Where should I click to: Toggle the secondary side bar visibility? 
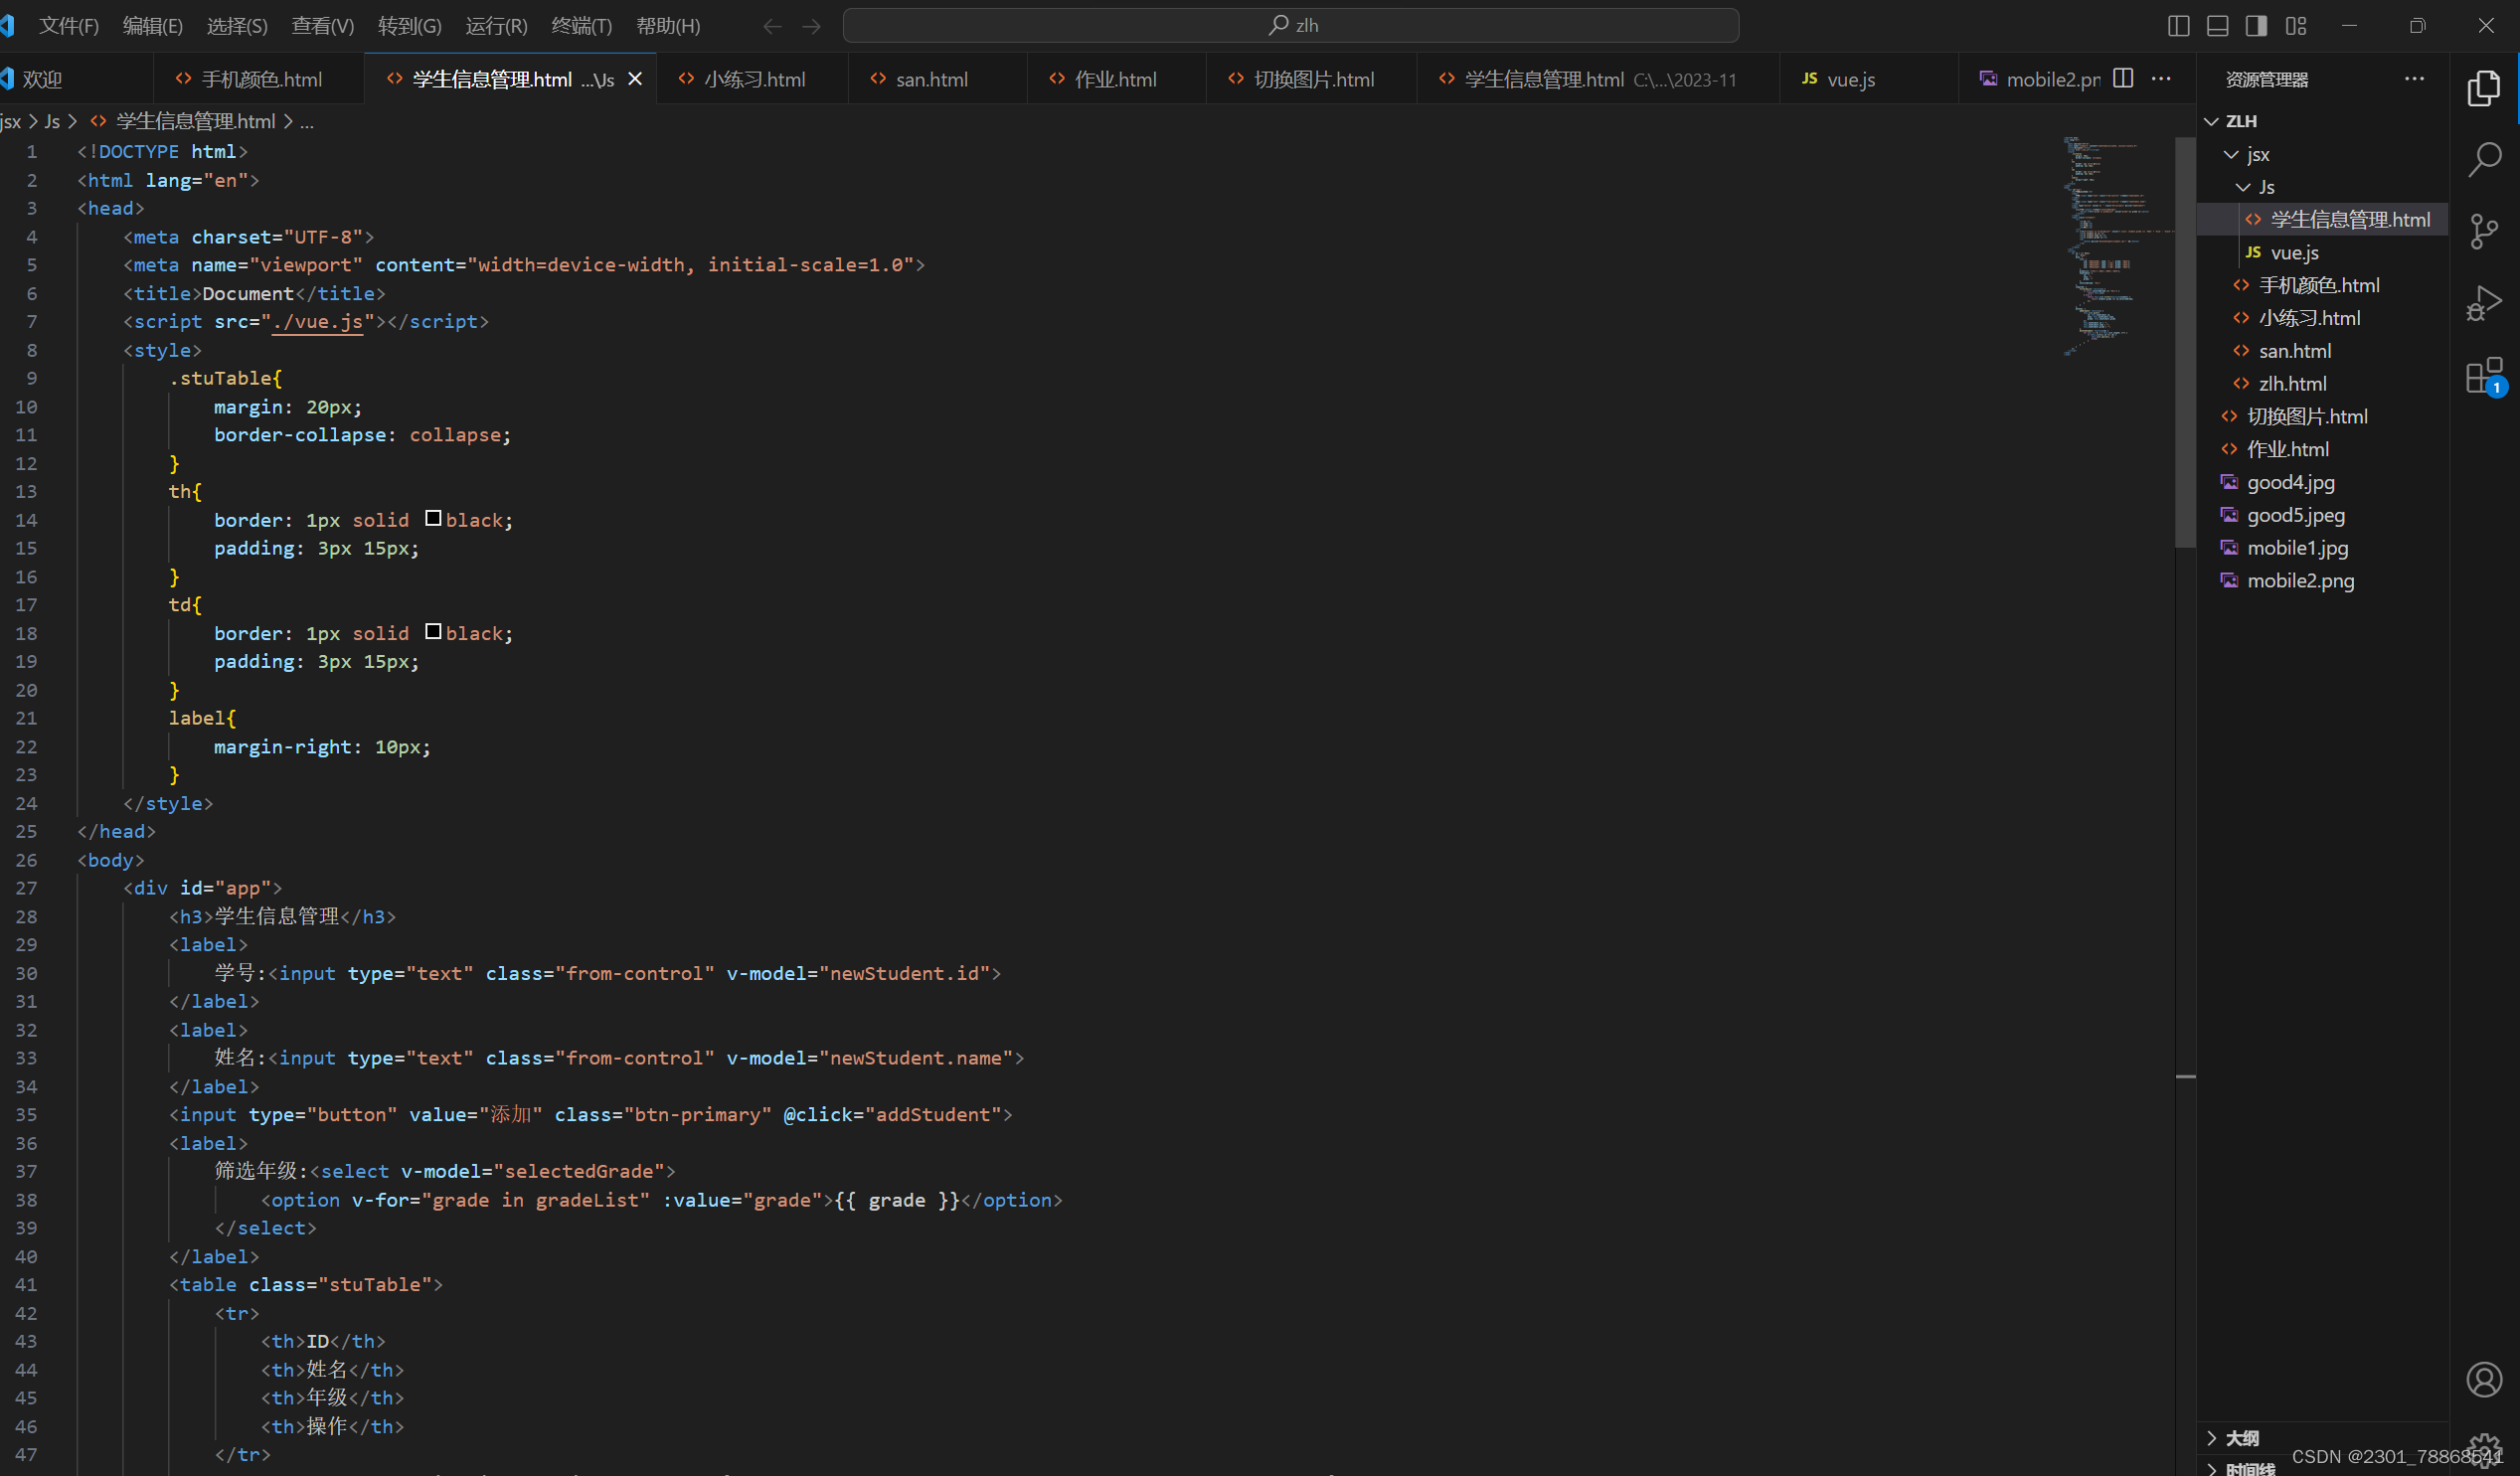click(x=2256, y=25)
